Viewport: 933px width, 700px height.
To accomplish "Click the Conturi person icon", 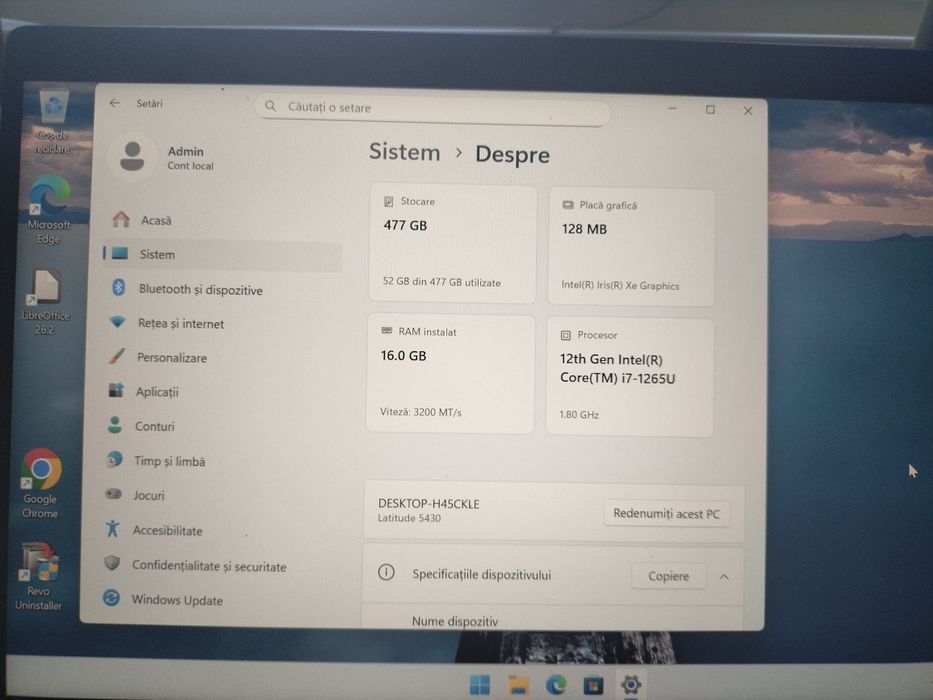I will (x=115, y=424).
